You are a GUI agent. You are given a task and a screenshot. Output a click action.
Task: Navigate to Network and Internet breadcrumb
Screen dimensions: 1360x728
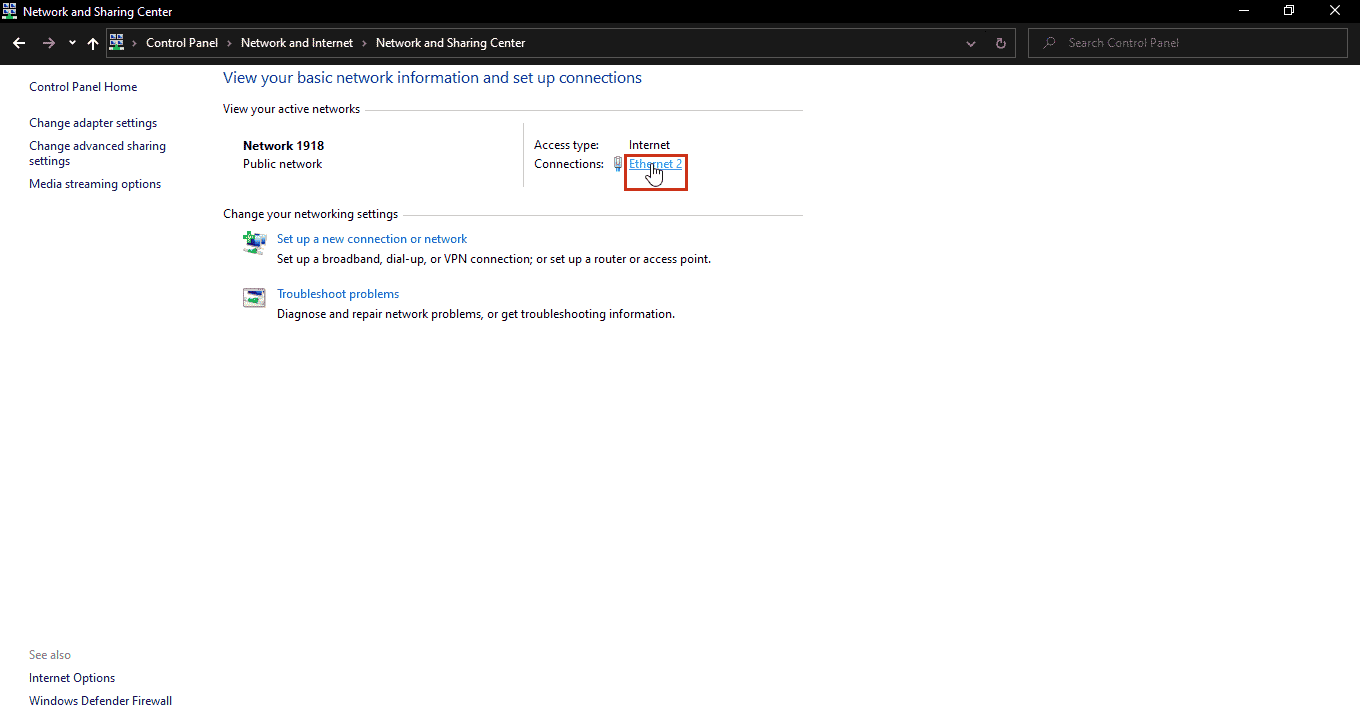click(x=297, y=43)
